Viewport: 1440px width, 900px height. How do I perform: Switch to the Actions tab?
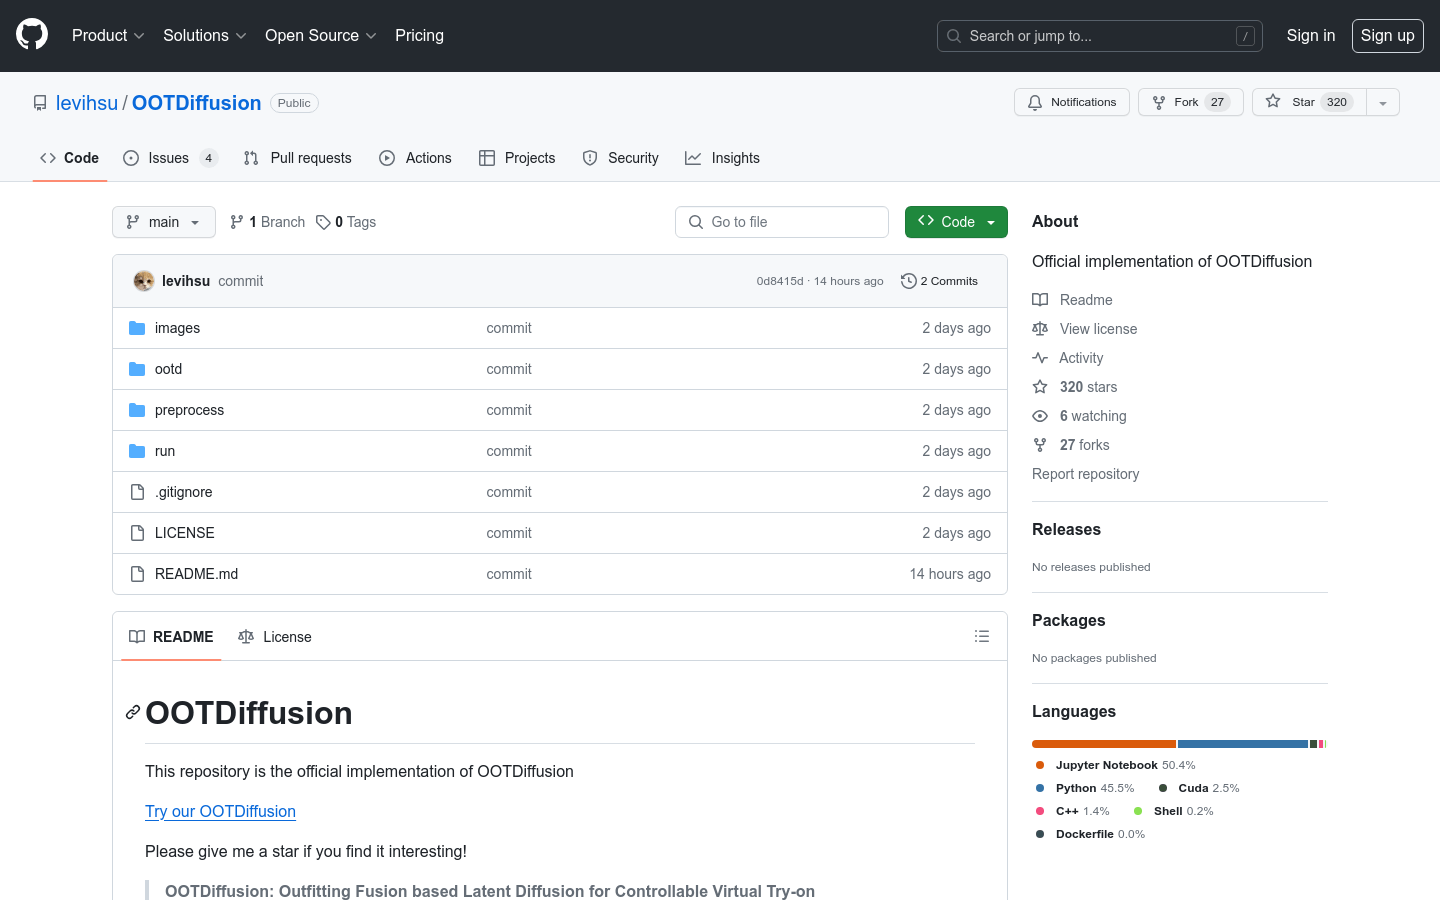(x=415, y=158)
